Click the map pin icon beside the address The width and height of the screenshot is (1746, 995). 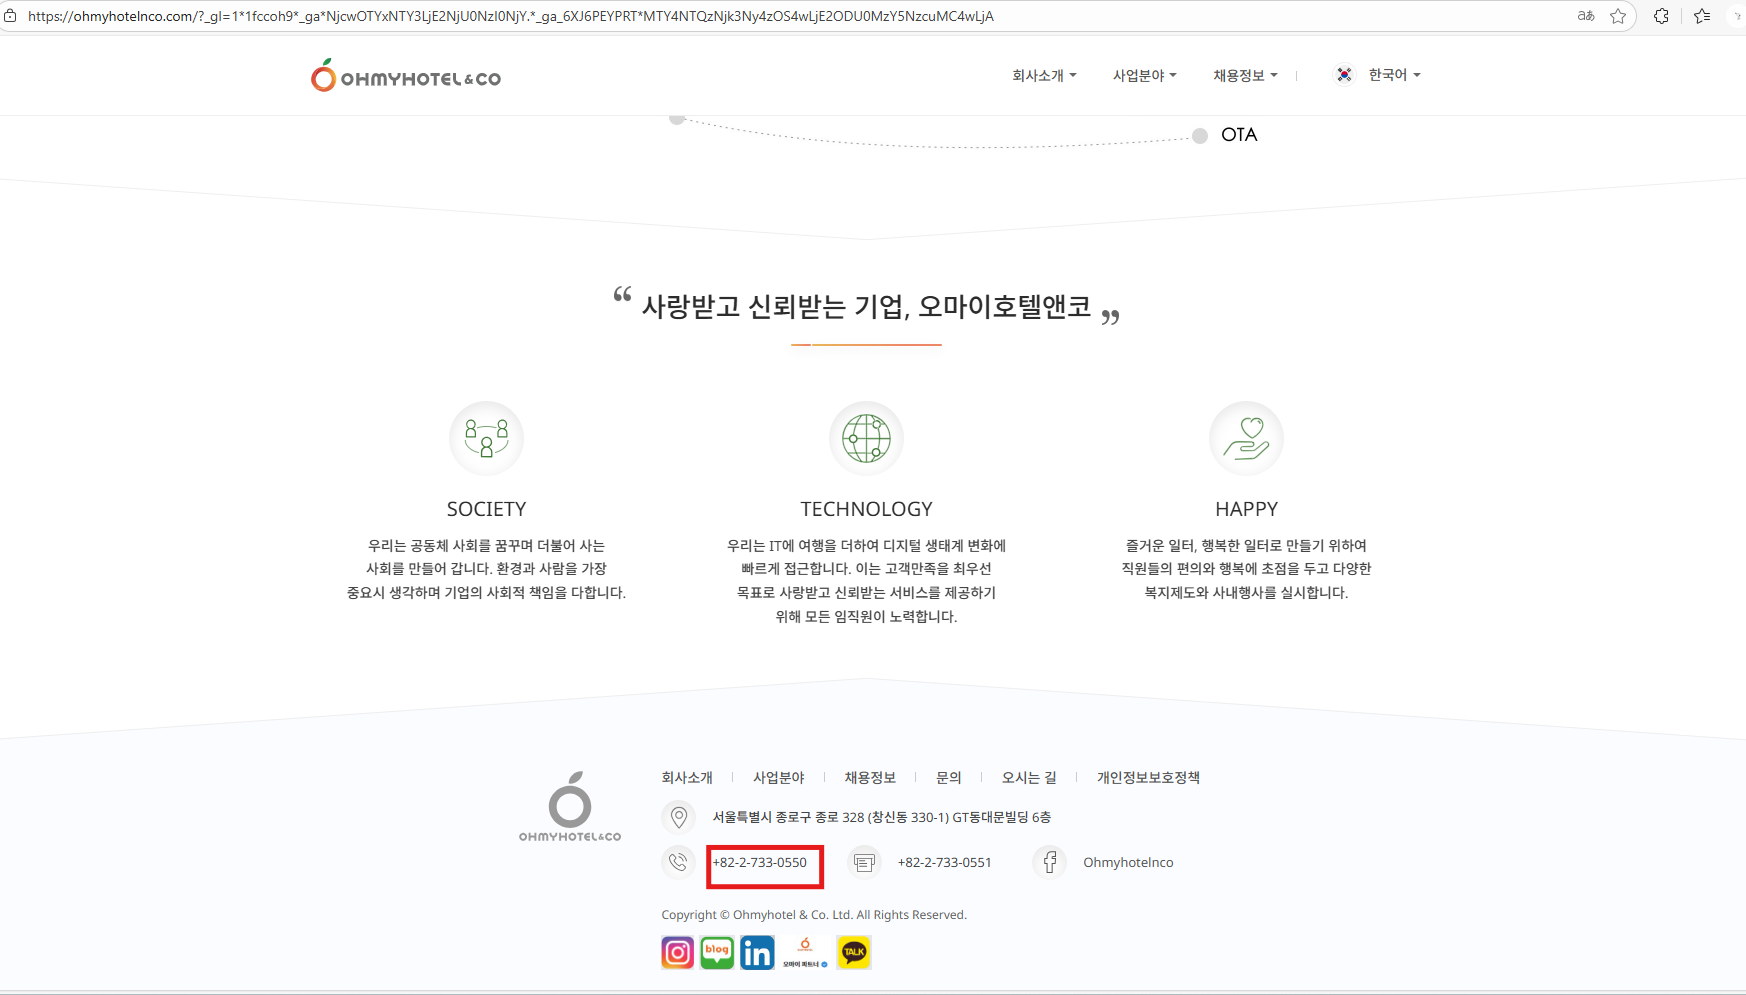tap(678, 817)
